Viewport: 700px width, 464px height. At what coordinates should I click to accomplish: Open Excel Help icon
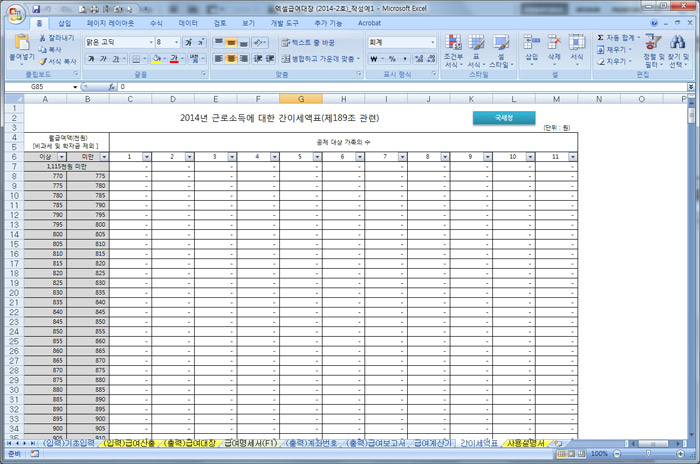654,23
